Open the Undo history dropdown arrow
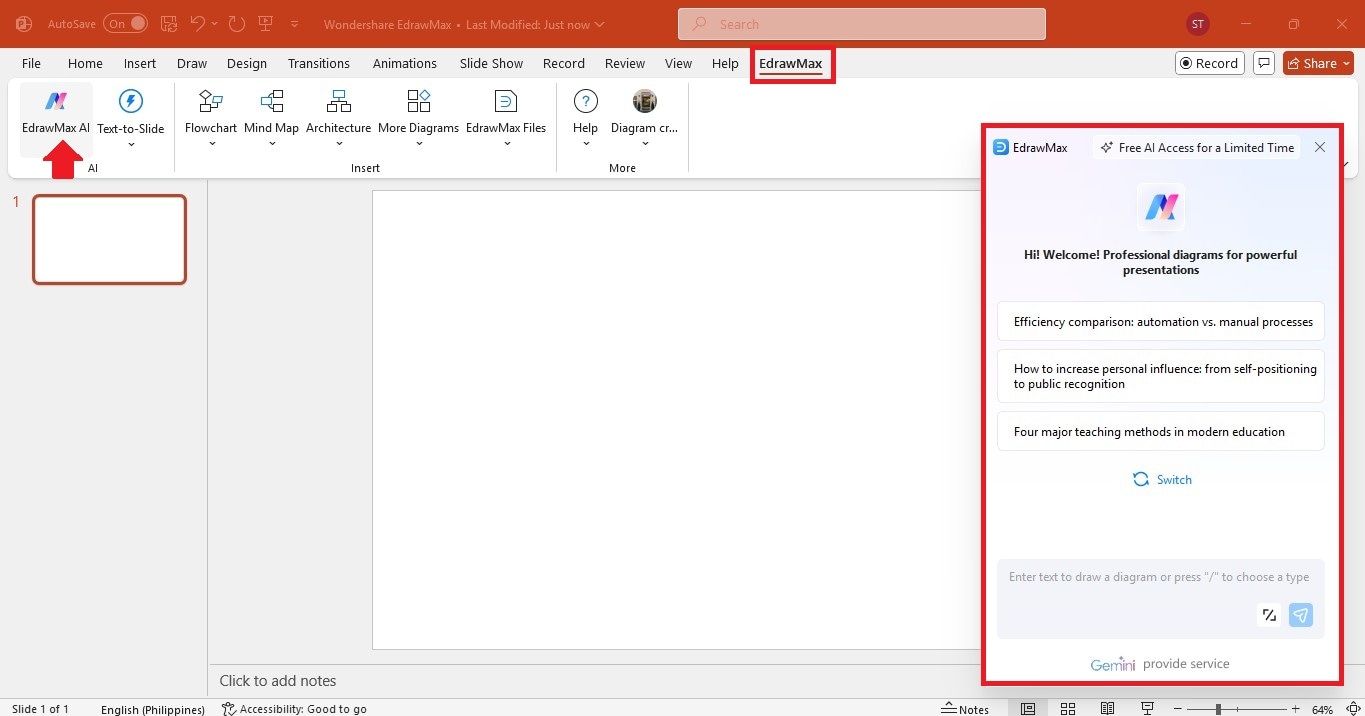Viewport: 1365px width, 716px height. 214,23
